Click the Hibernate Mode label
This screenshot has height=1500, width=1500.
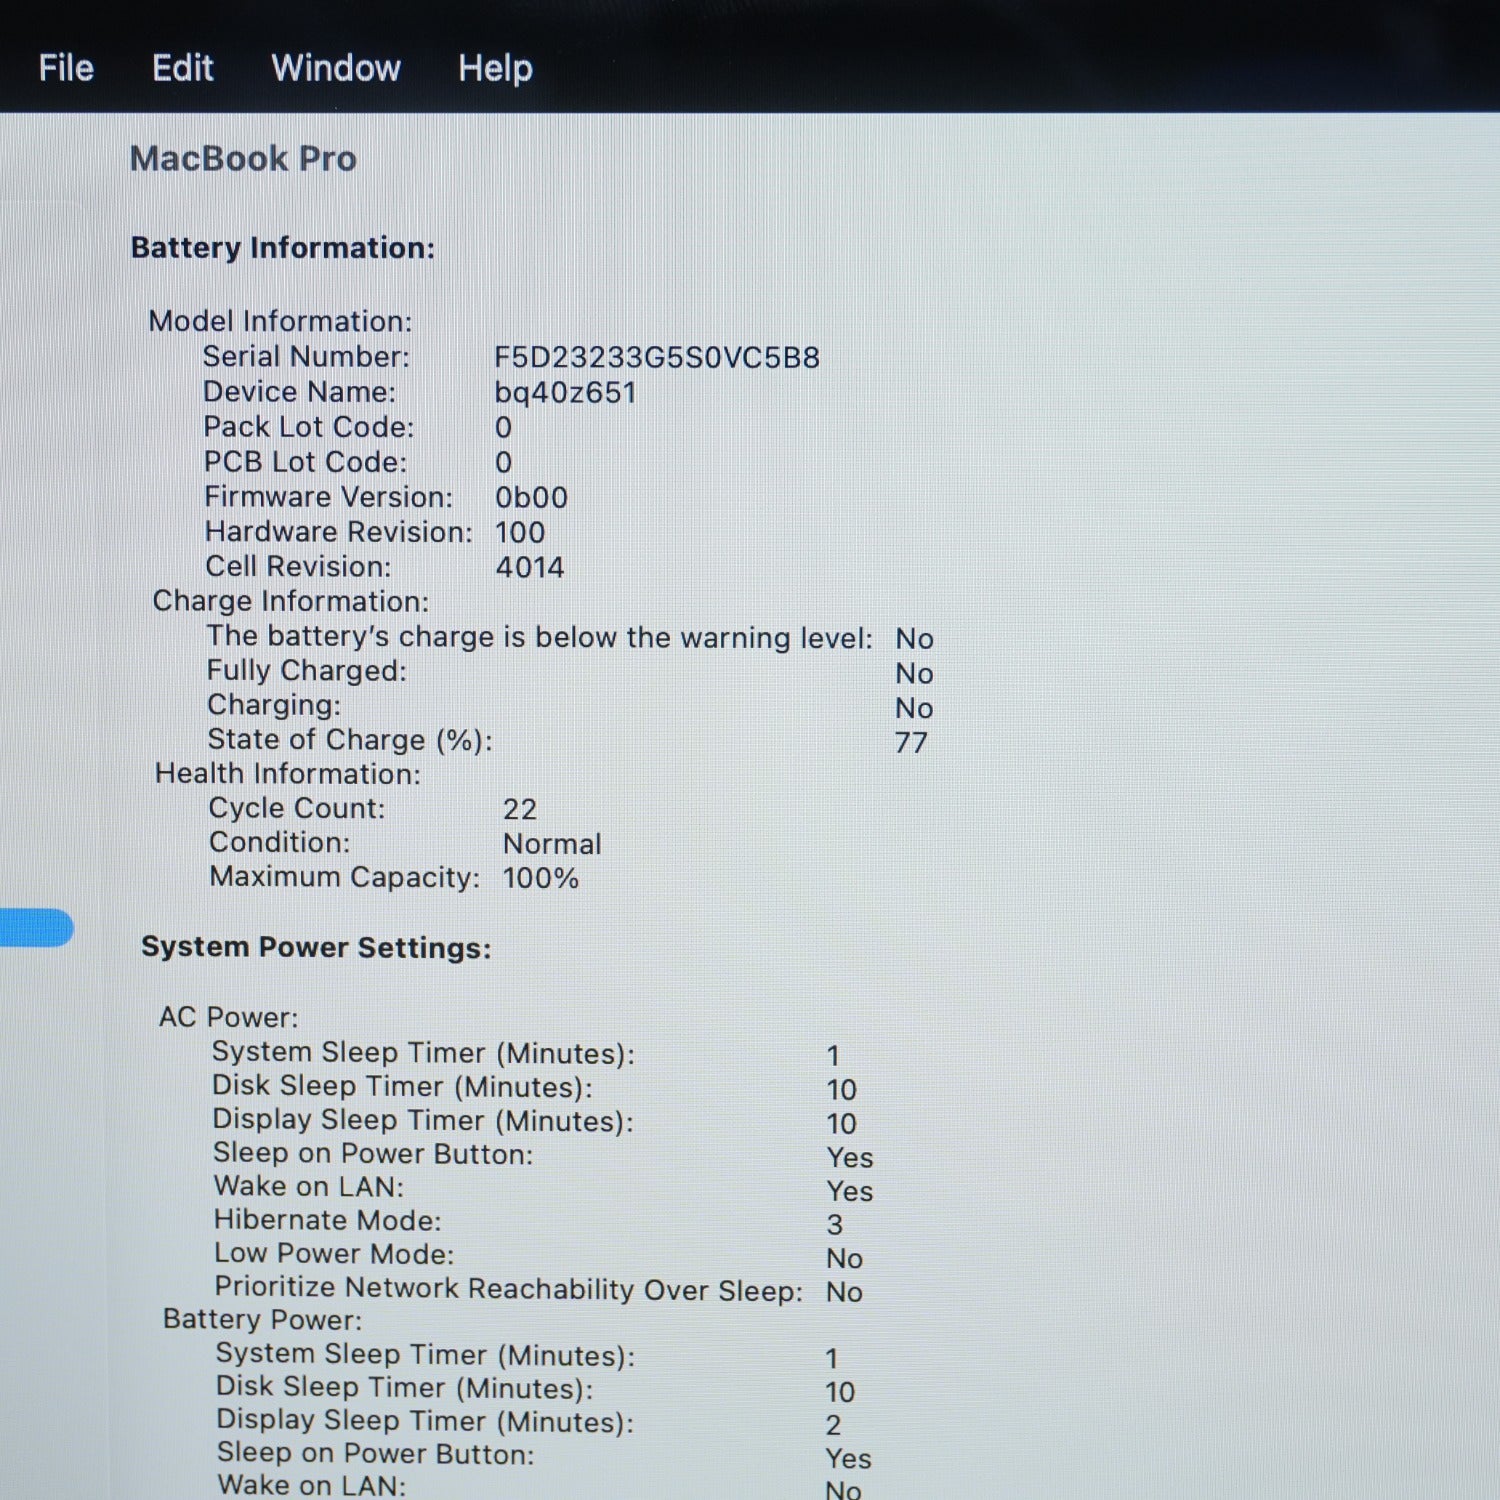click(x=327, y=1220)
